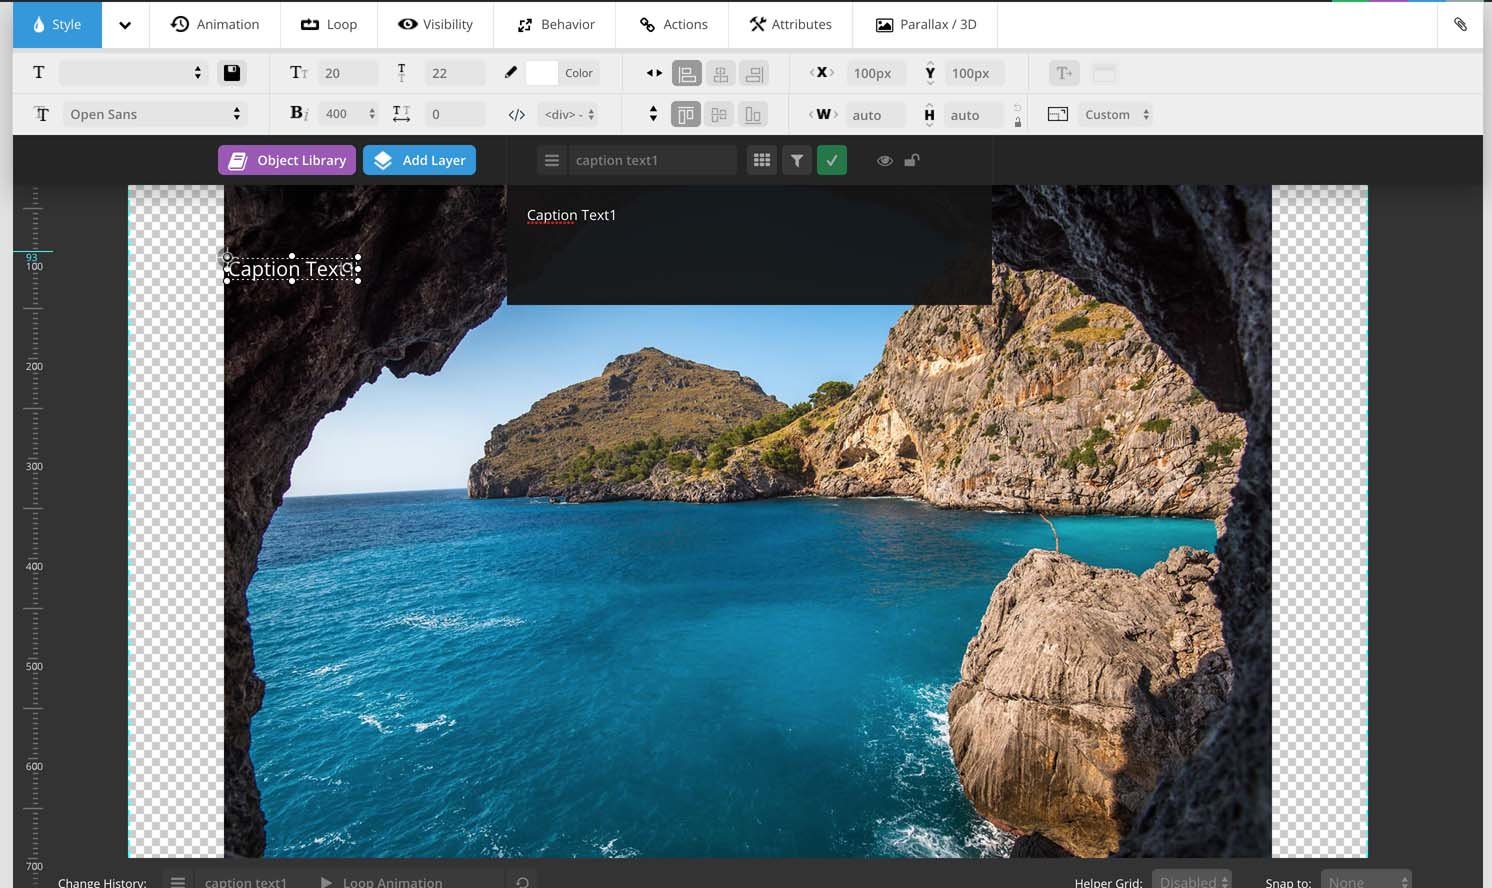This screenshot has width=1492, height=888.
Task: Click the greyed rectangle icon after T
Action: [x=1104, y=73]
